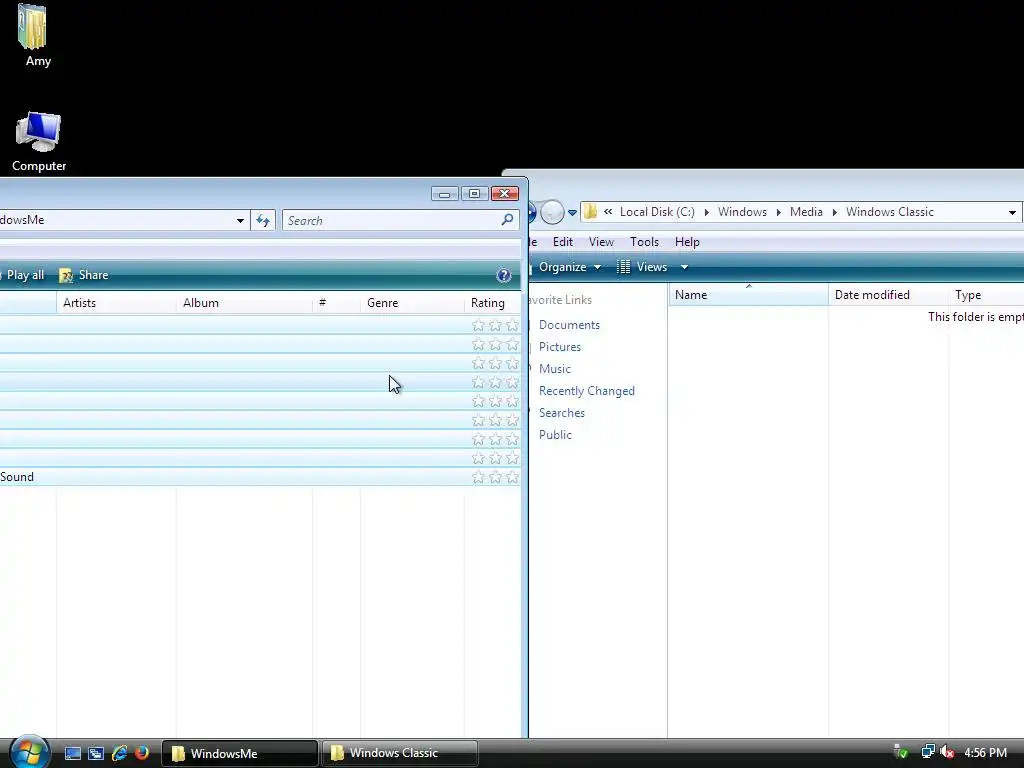Click the Windows Start orb
1024x768 pixels.
pyautogui.click(x=29, y=752)
